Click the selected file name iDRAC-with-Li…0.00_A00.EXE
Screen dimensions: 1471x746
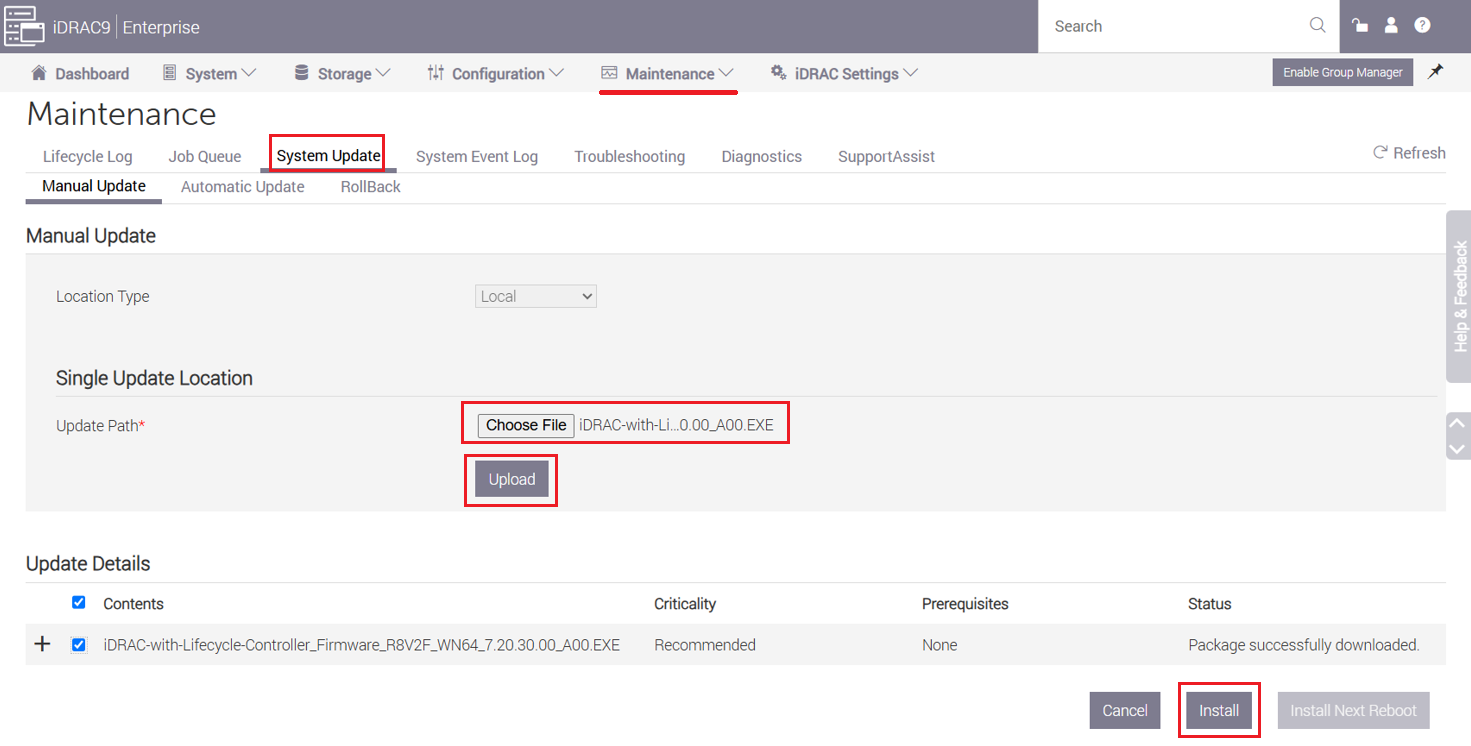point(677,425)
